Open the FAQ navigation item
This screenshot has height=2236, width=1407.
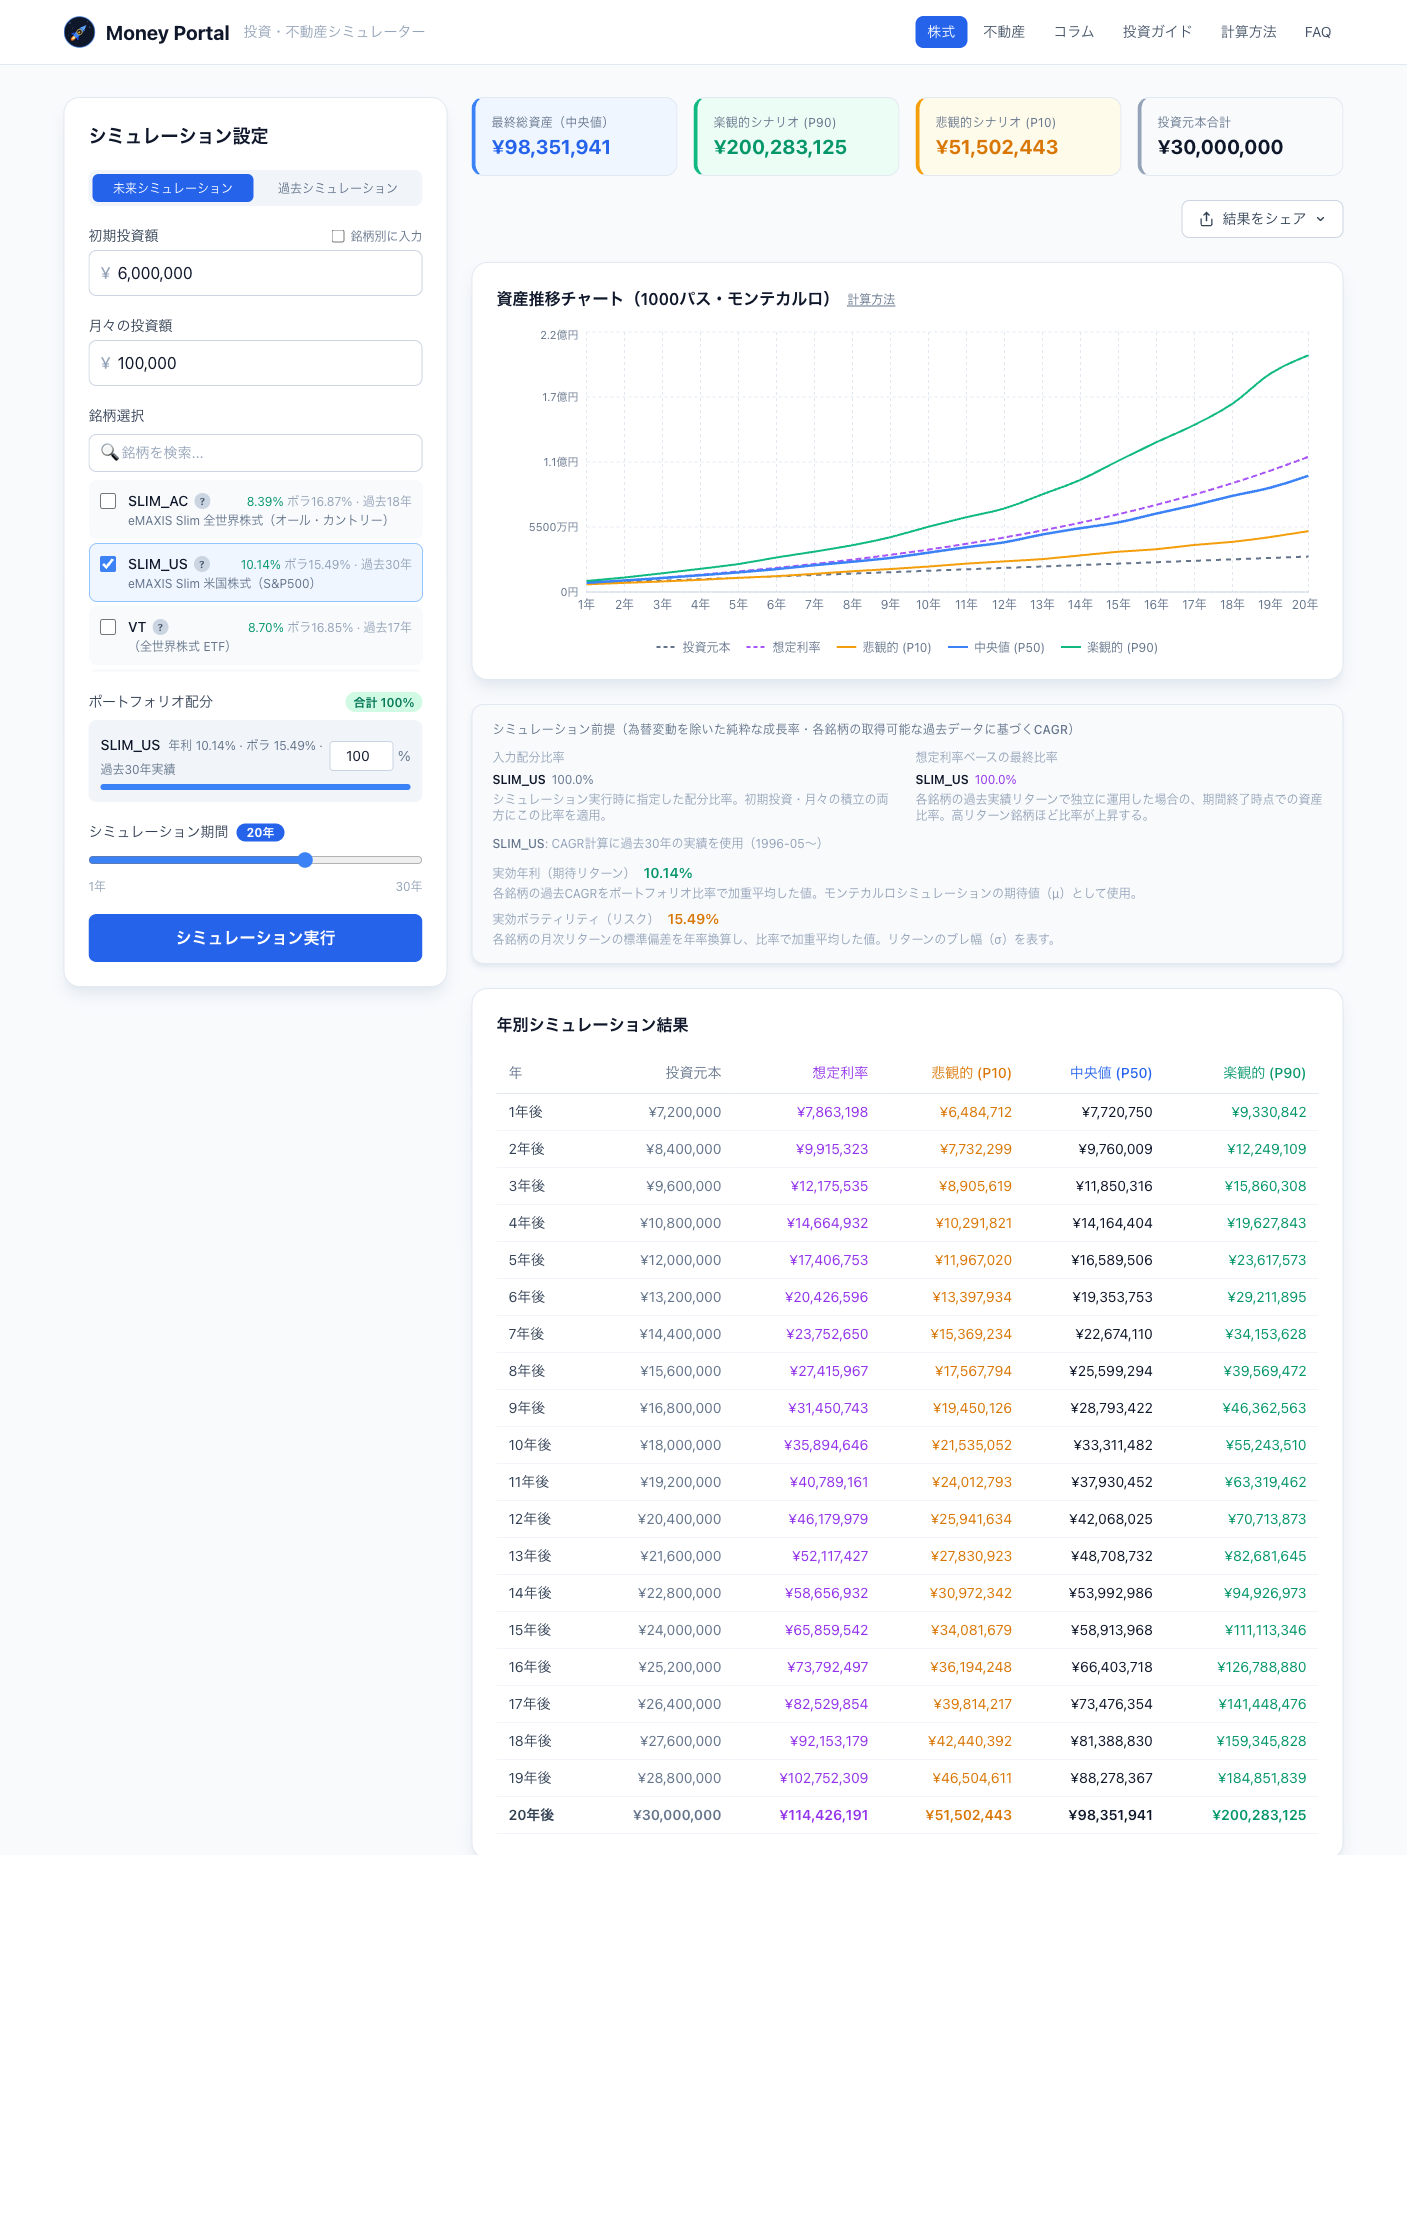1318,32
